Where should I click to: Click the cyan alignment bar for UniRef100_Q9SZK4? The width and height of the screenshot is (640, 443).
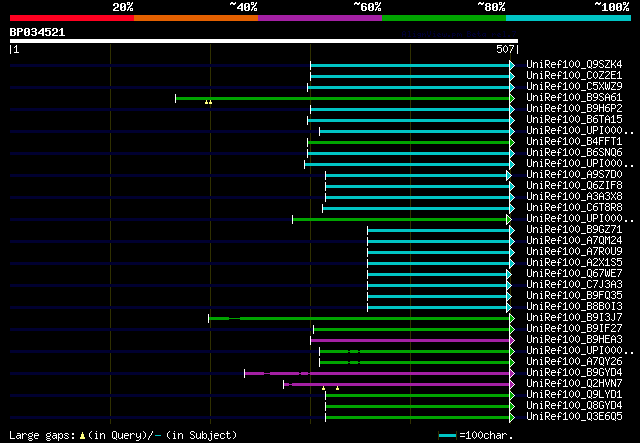point(410,65)
